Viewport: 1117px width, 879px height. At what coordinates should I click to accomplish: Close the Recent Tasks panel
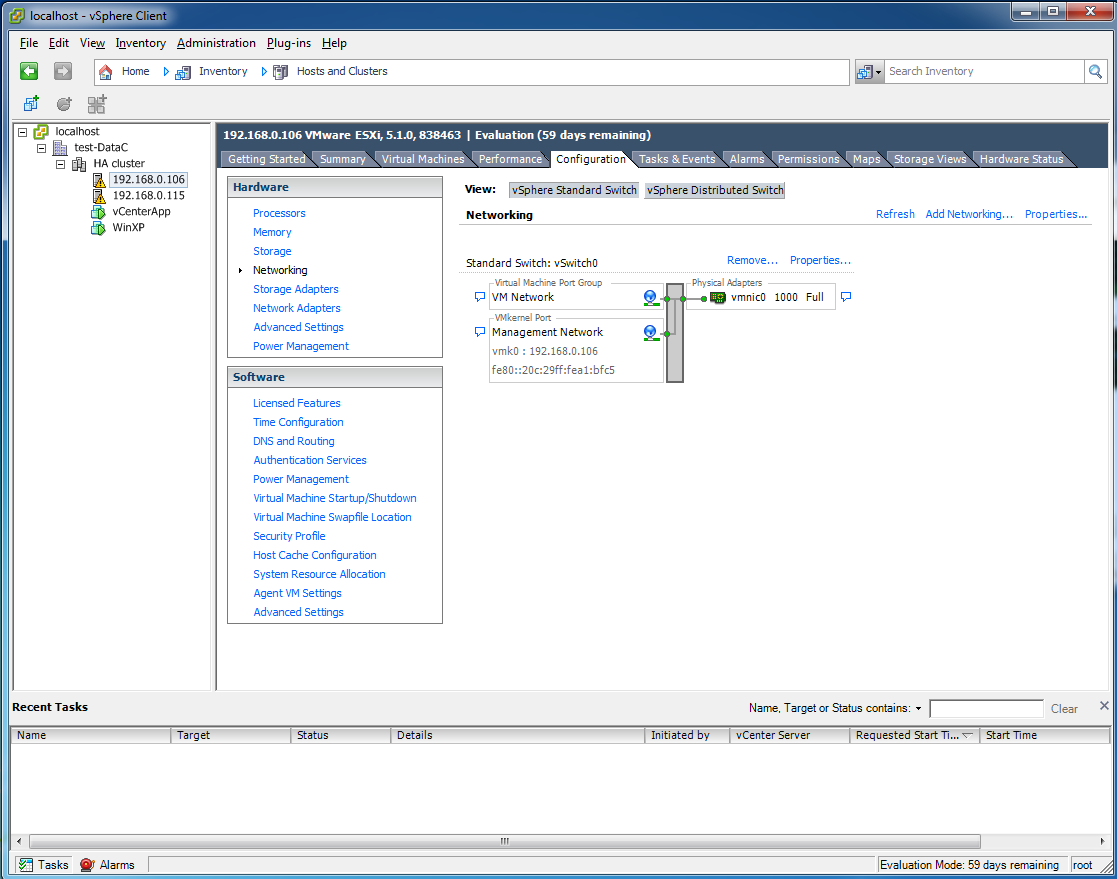click(x=1103, y=706)
